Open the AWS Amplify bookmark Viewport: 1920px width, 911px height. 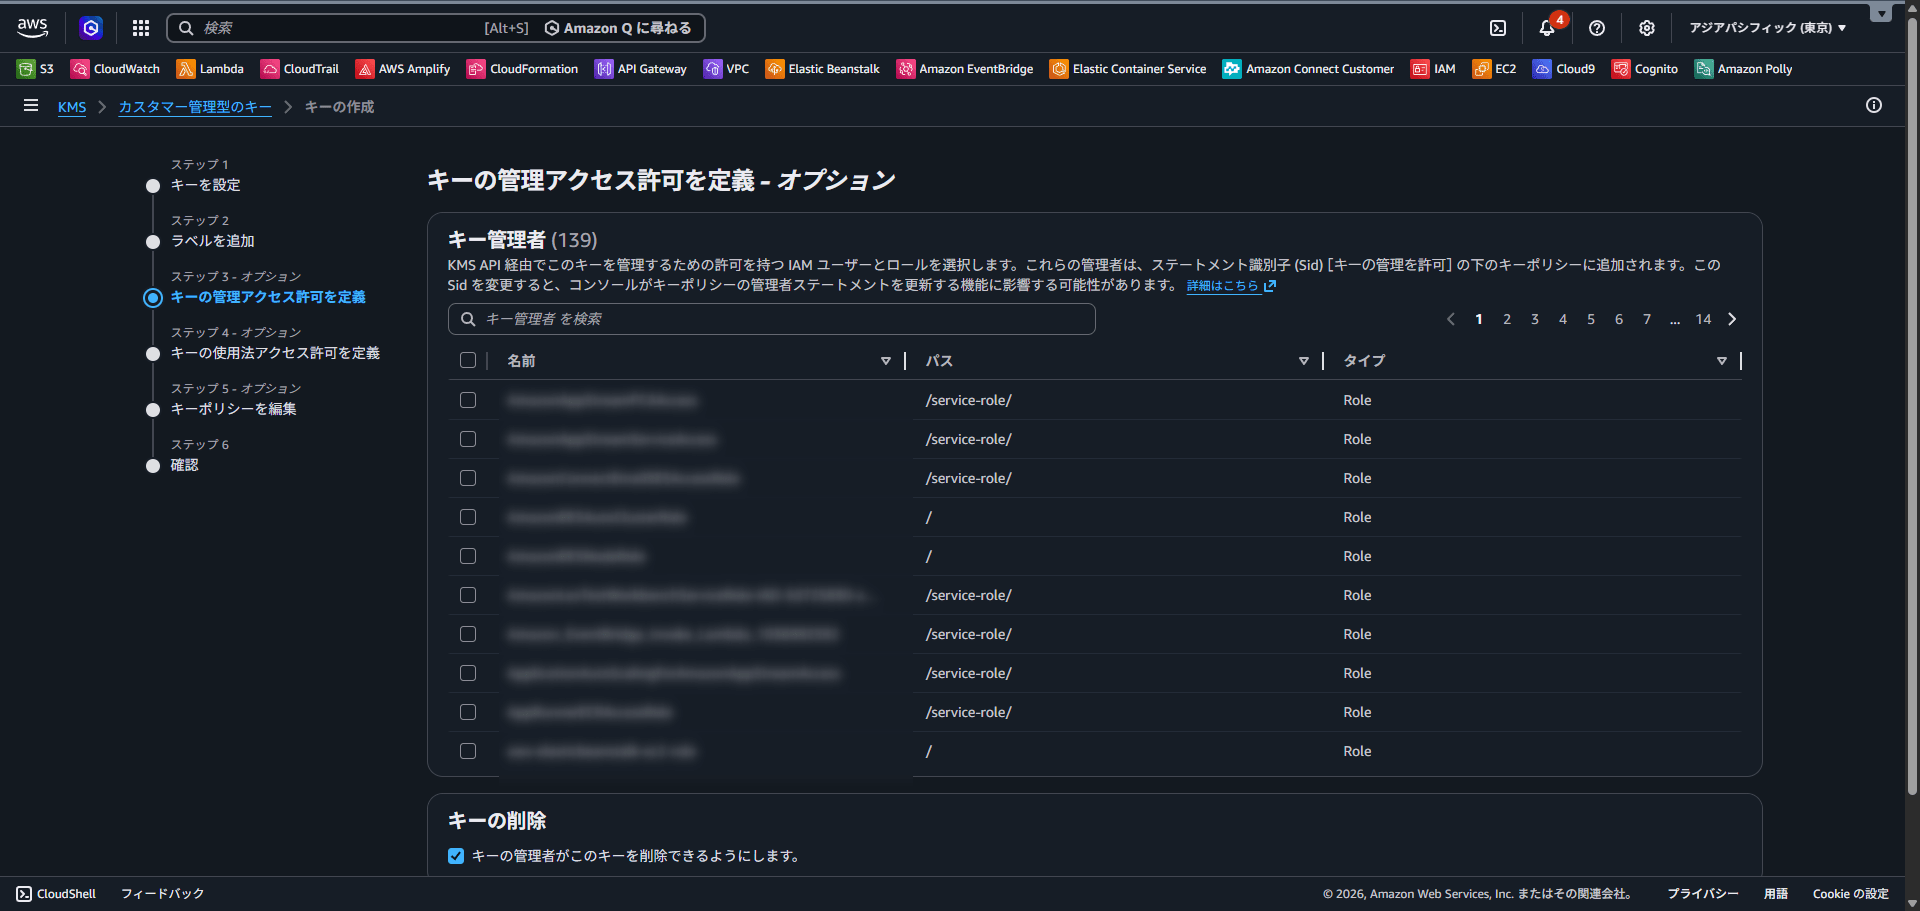click(403, 69)
